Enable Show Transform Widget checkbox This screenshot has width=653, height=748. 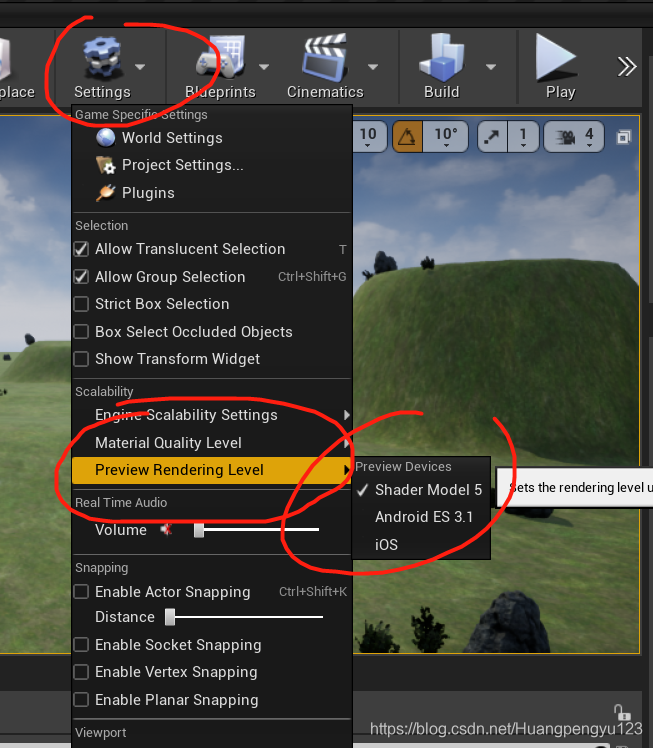click(81, 359)
